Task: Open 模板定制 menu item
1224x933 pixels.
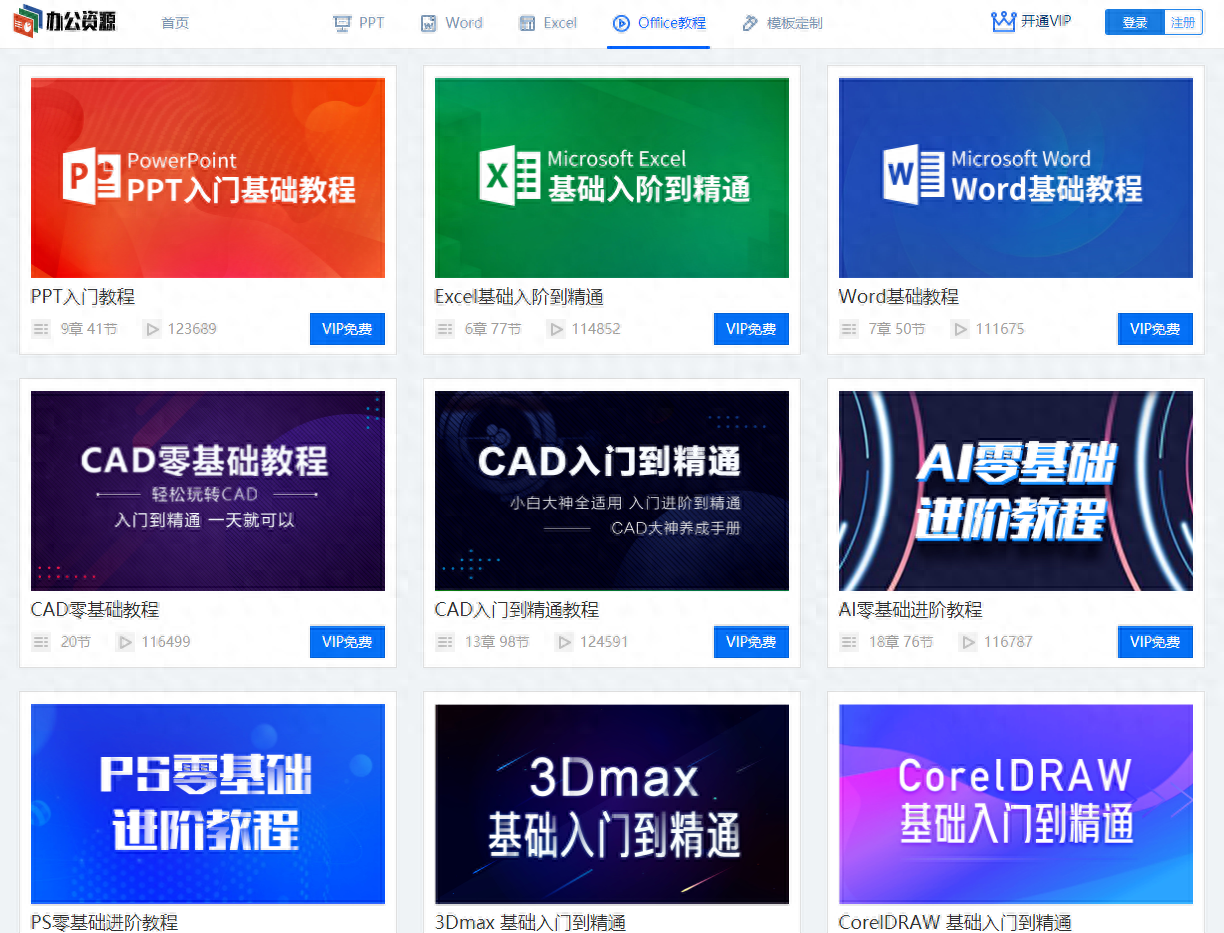Action: [x=795, y=23]
